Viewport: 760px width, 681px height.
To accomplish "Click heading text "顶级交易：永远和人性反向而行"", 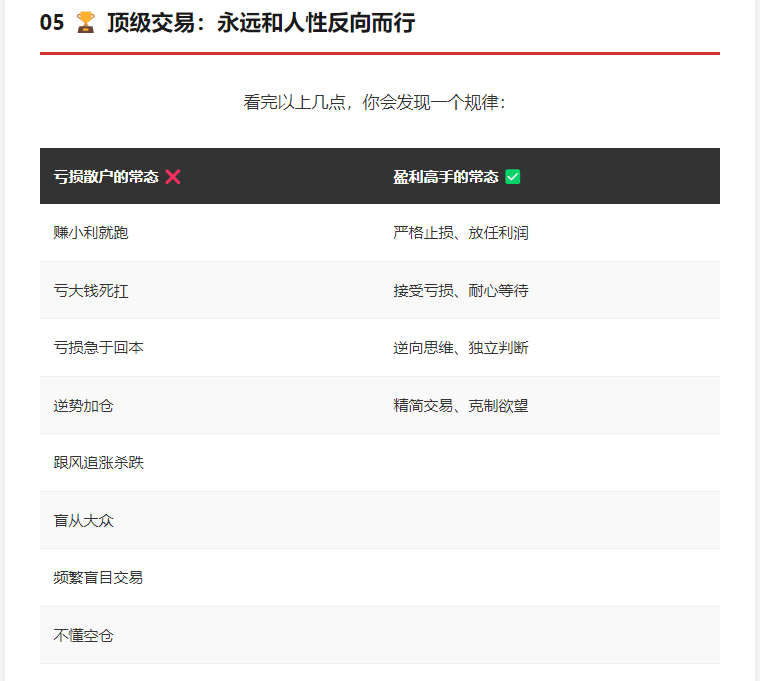I will 261,23.
